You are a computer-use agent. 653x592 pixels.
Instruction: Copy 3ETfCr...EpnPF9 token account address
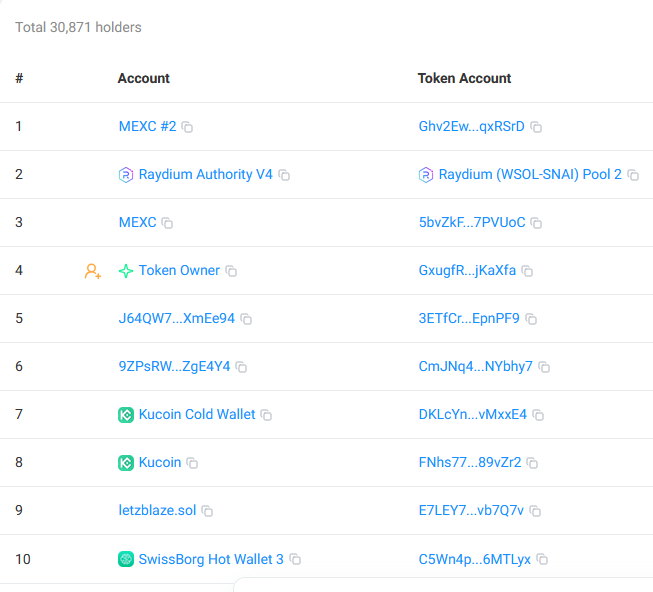pos(531,319)
